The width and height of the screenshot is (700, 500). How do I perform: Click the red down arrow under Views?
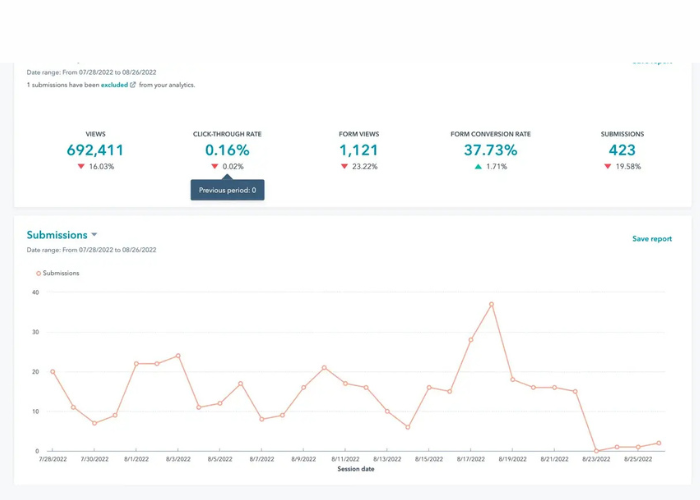[81, 166]
